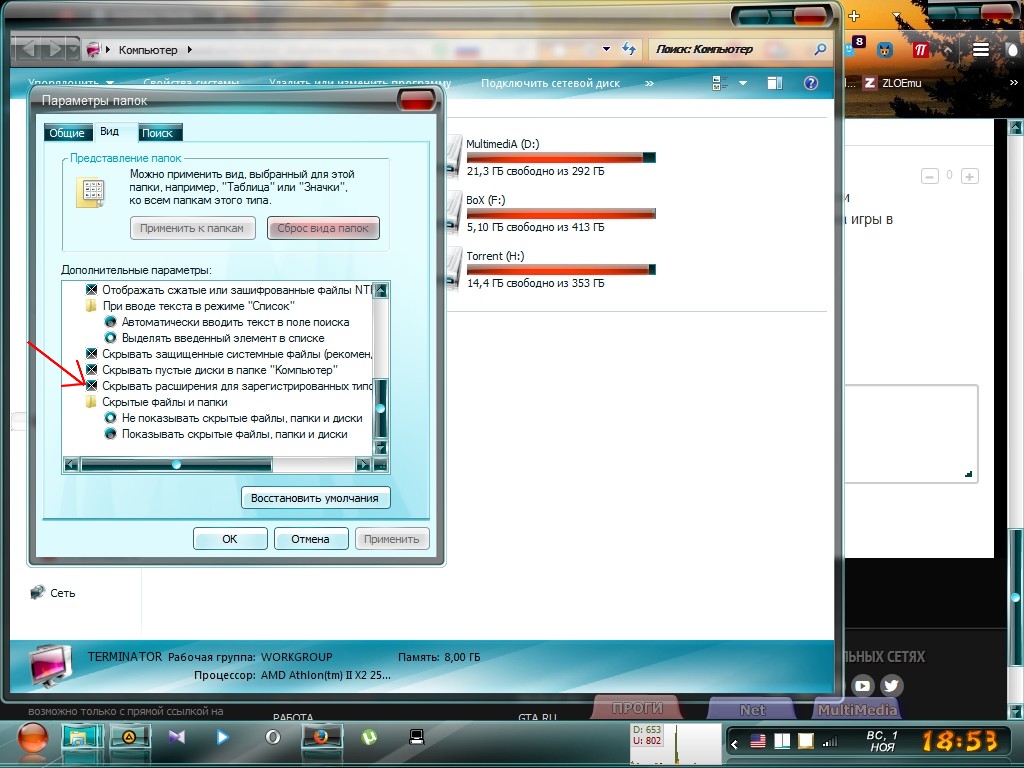Click the Computer icon in the address bar
Viewport: 1024px width, 768px height.
94,50
